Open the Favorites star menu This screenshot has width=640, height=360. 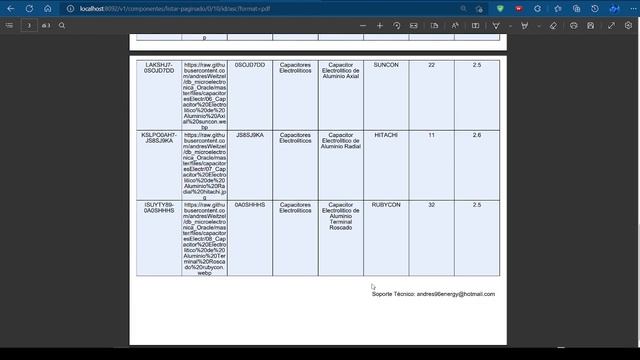point(558,9)
